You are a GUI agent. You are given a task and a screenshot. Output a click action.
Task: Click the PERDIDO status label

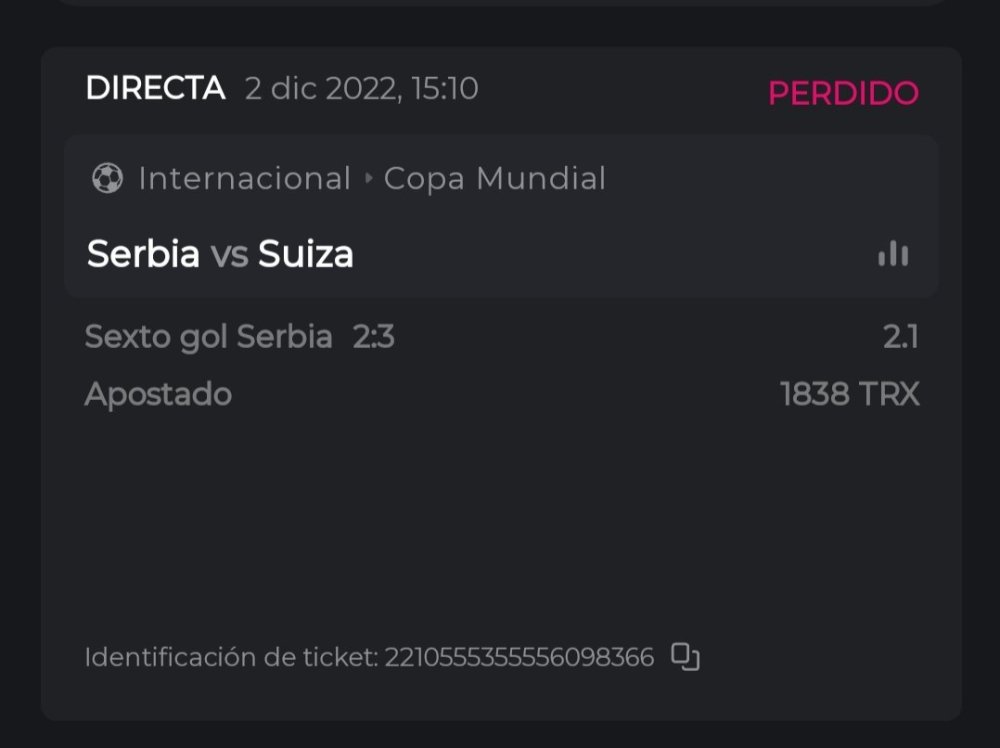[x=843, y=93]
